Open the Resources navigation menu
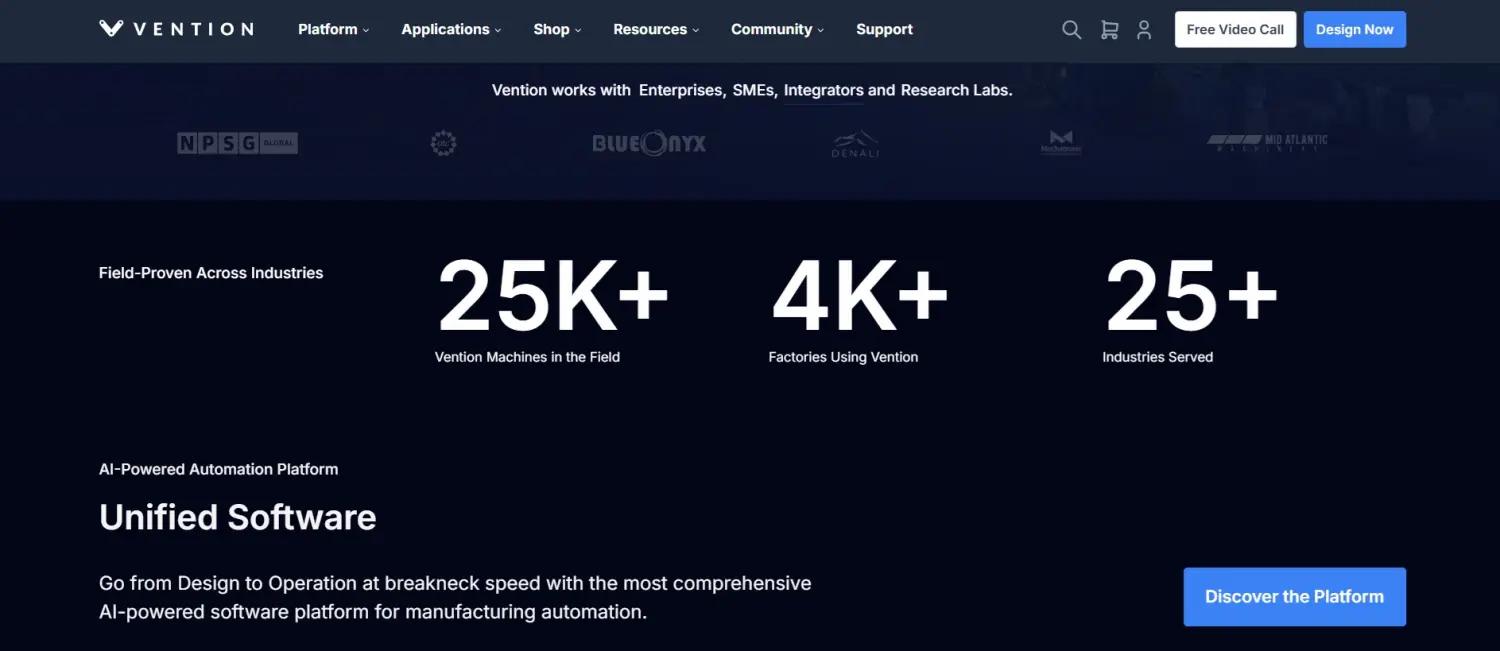 point(656,29)
